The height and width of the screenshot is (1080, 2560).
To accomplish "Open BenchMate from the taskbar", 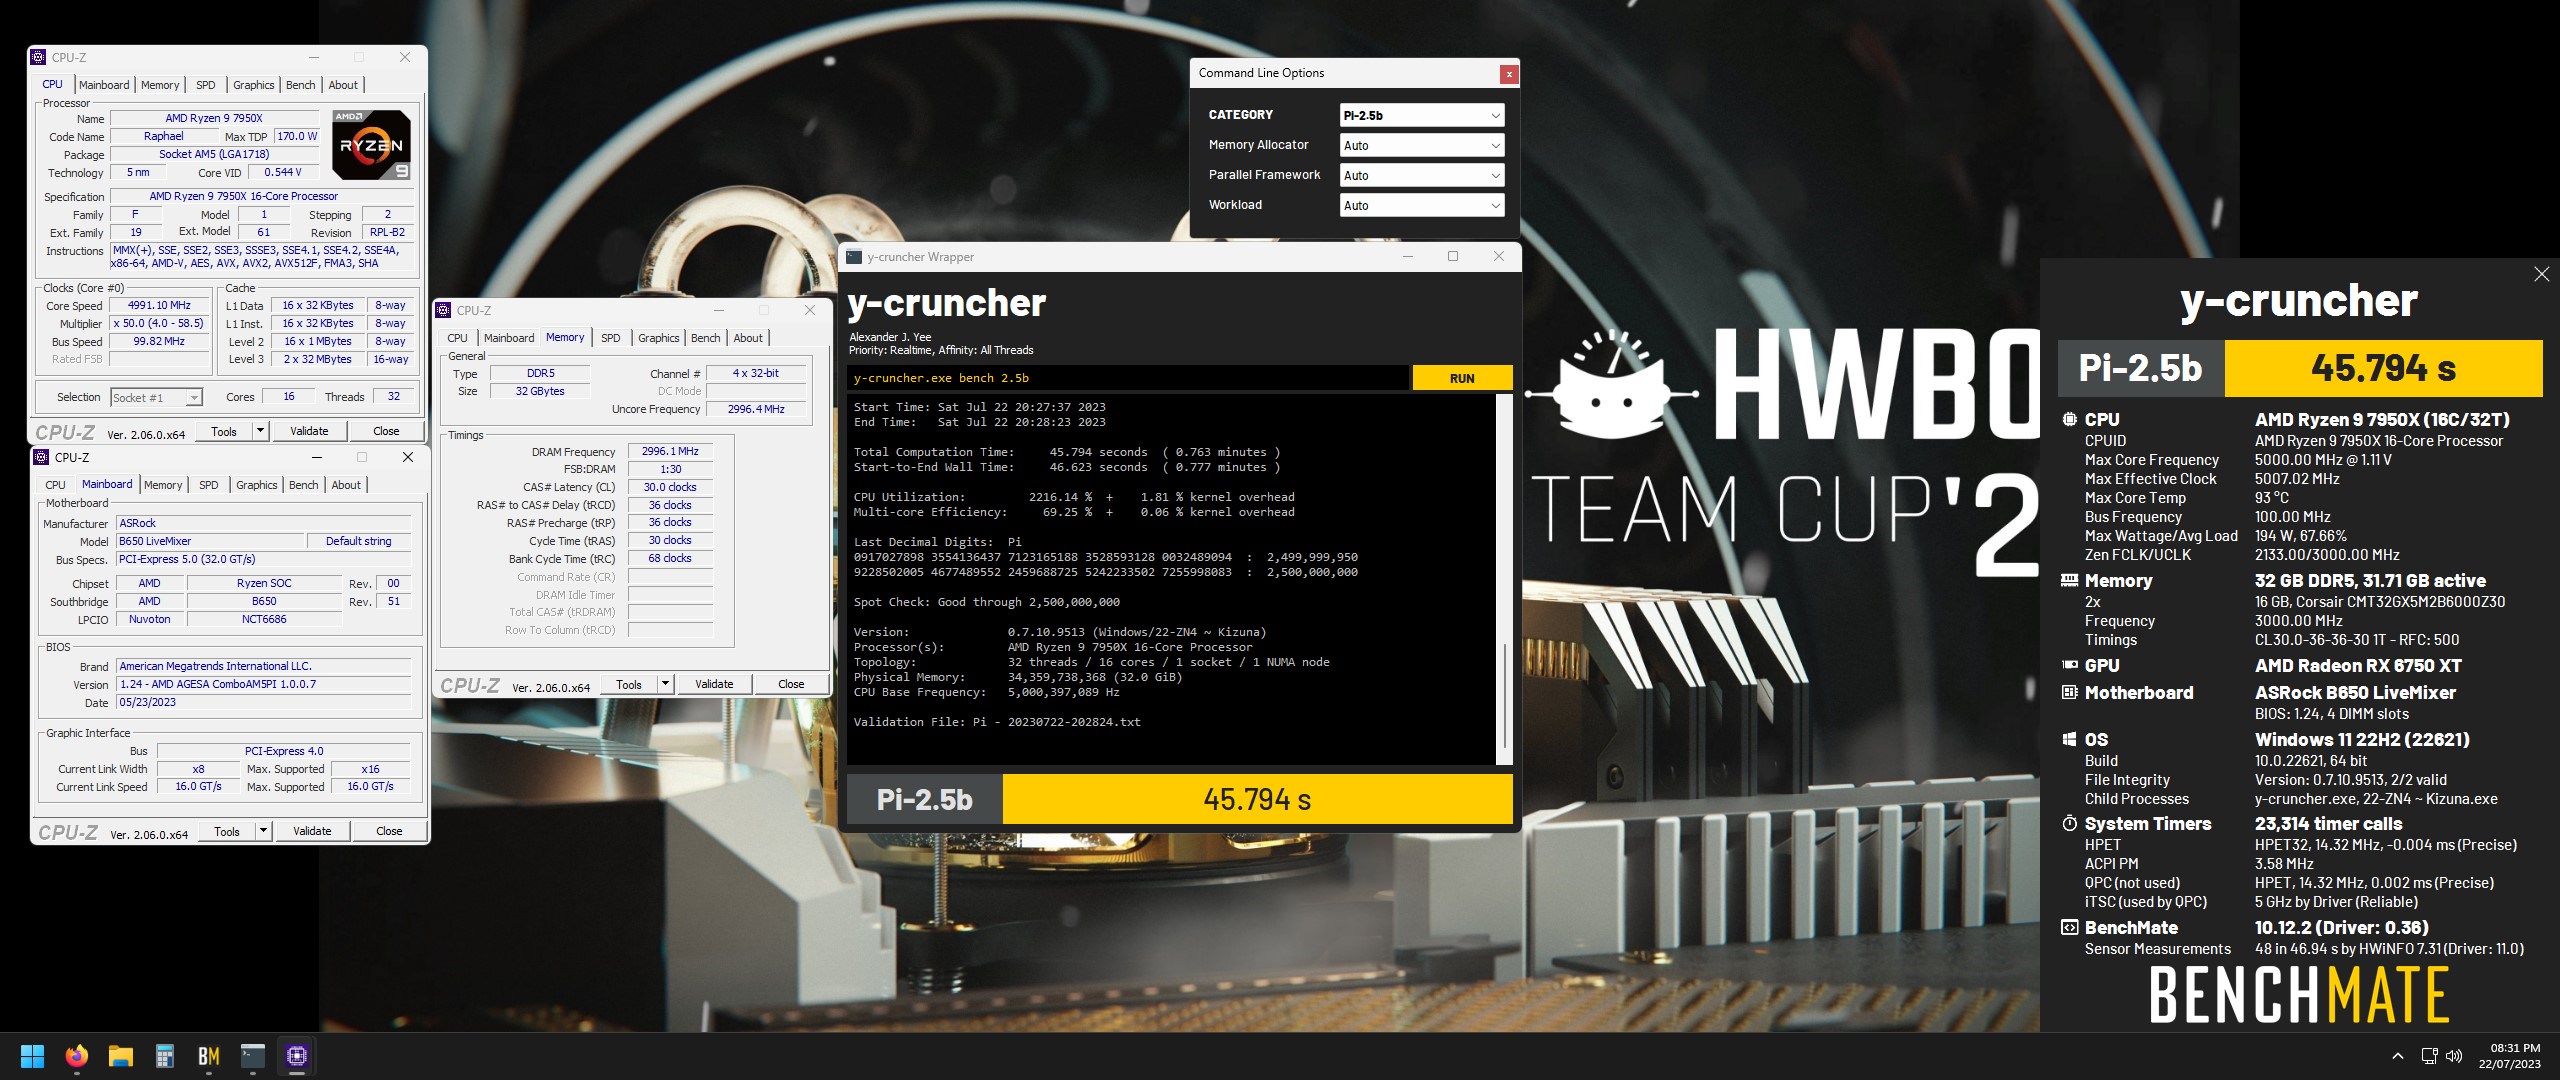I will click(x=209, y=1056).
